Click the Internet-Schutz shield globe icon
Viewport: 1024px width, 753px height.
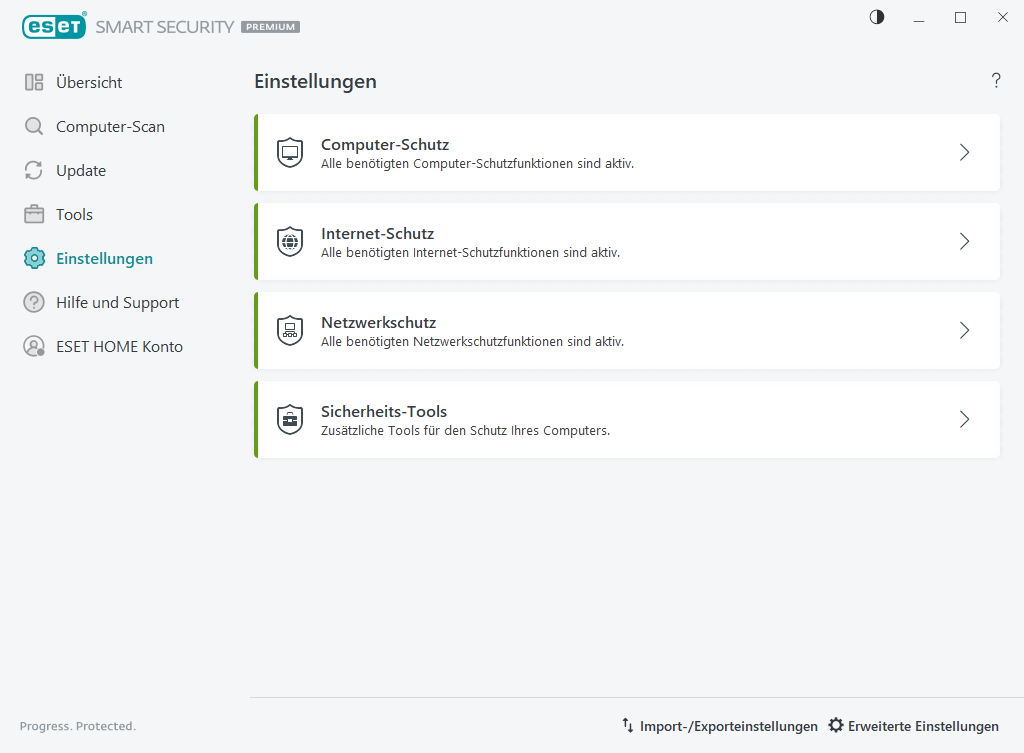(x=290, y=242)
